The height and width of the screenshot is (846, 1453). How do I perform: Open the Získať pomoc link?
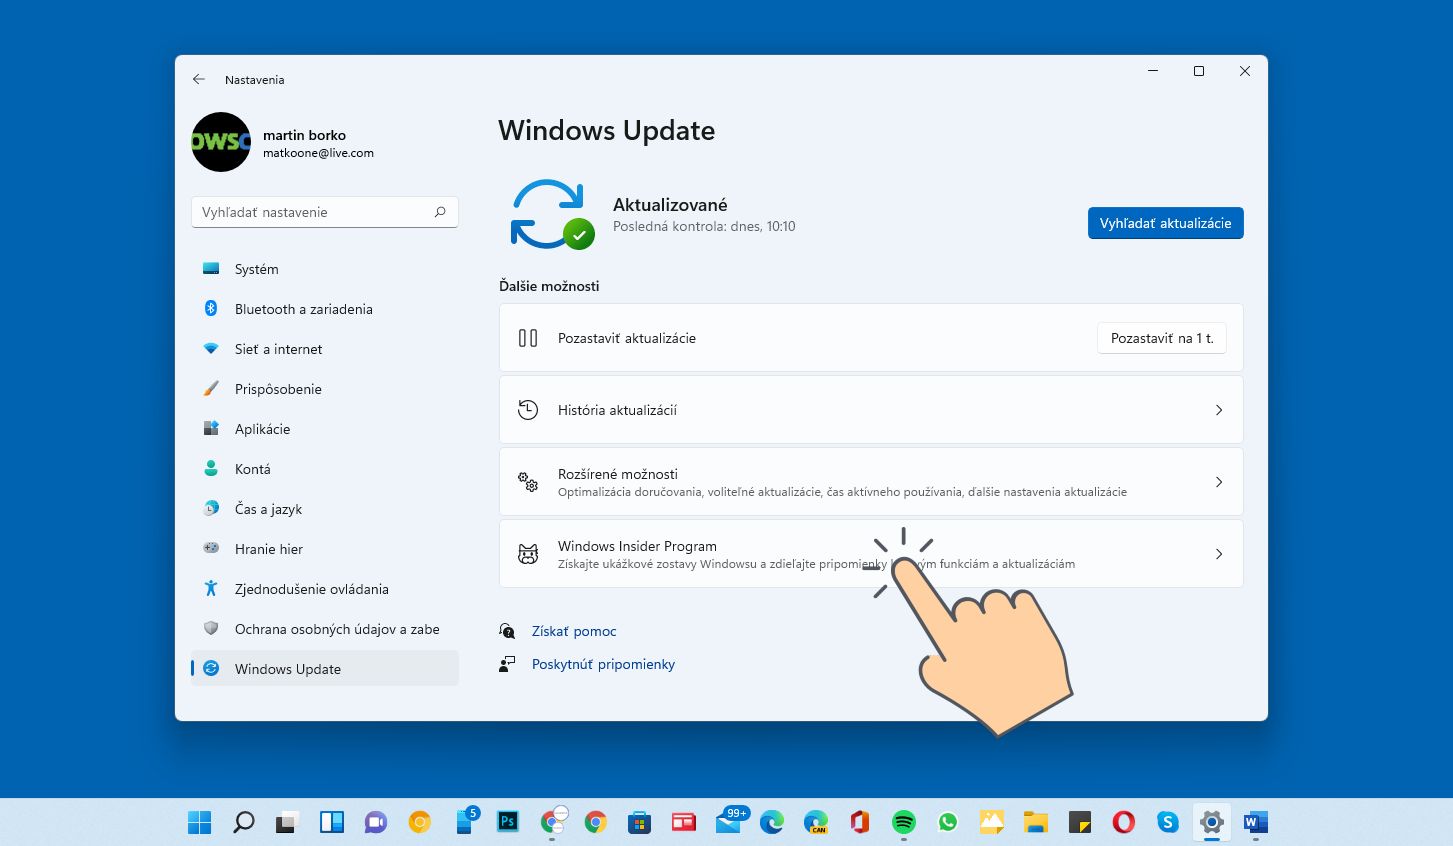(574, 631)
